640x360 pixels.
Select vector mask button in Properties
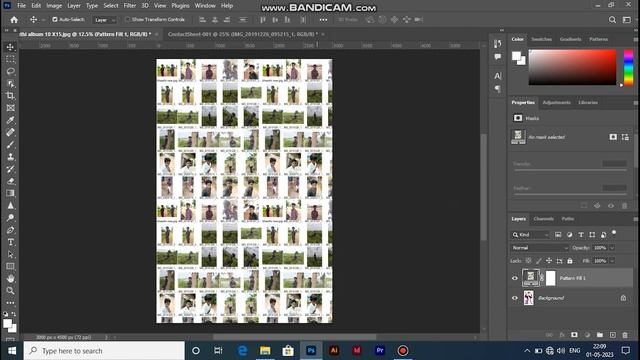tap(625, 137)
